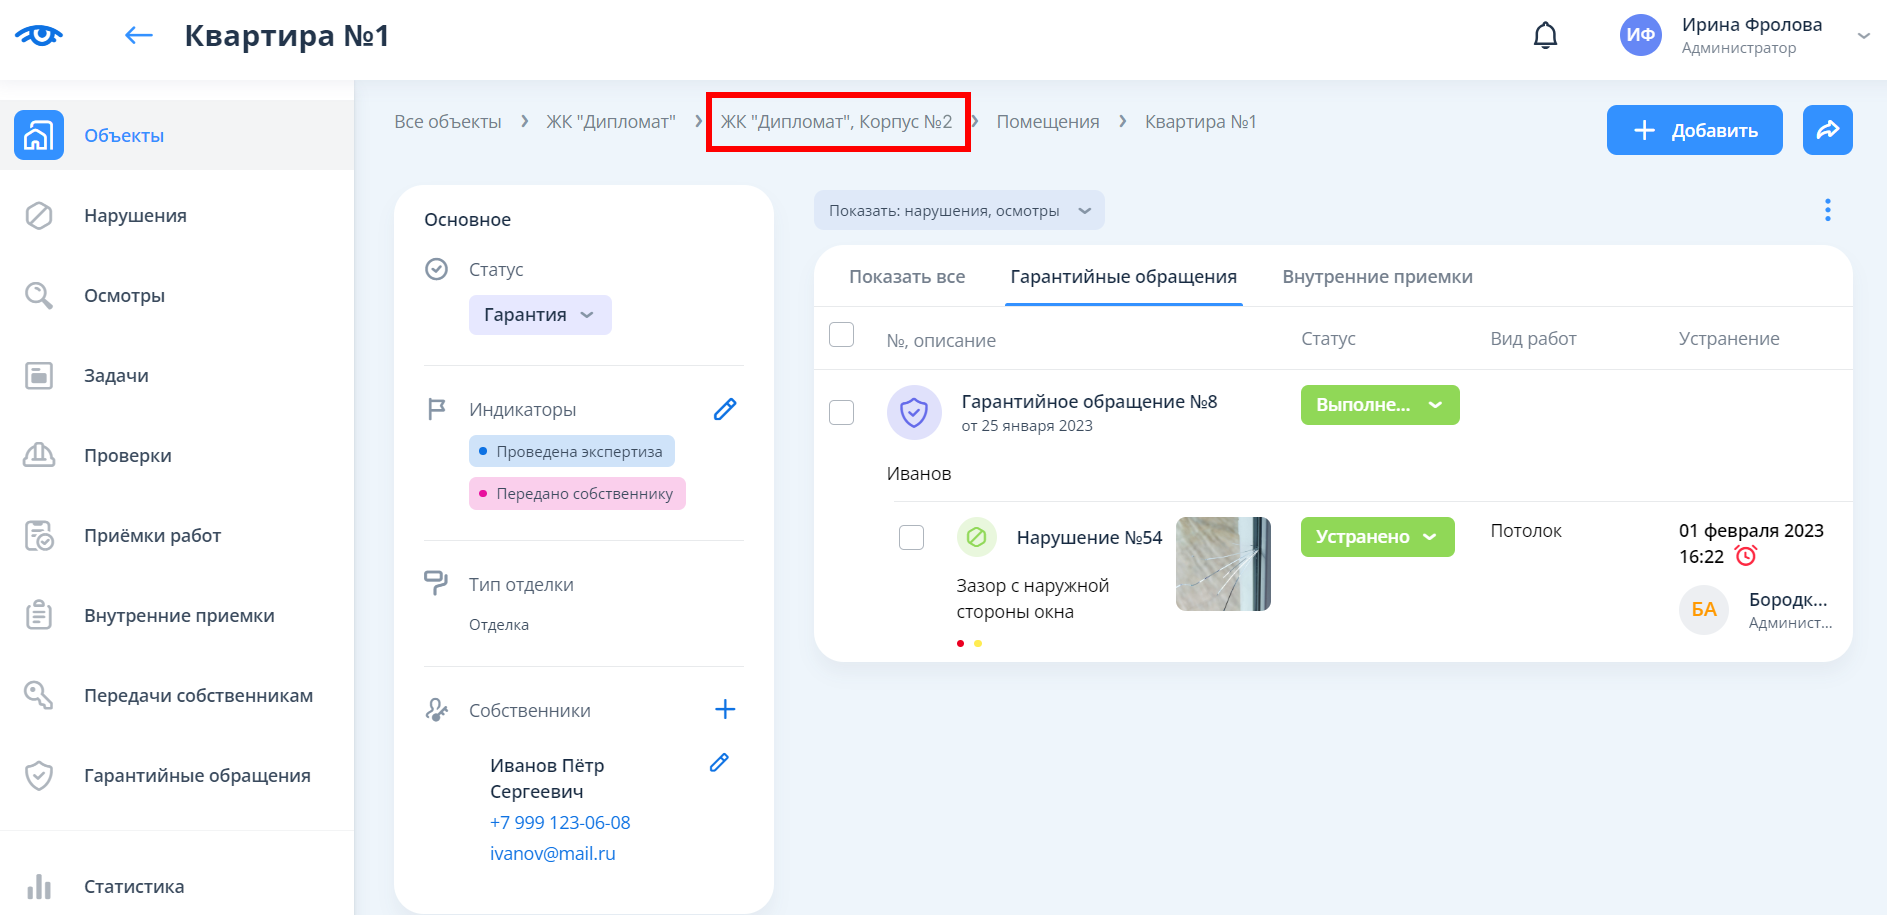Expand the Гарантия status dropdown
The width and height of the screenshot is (1887, 915).
tap(539, 315)
